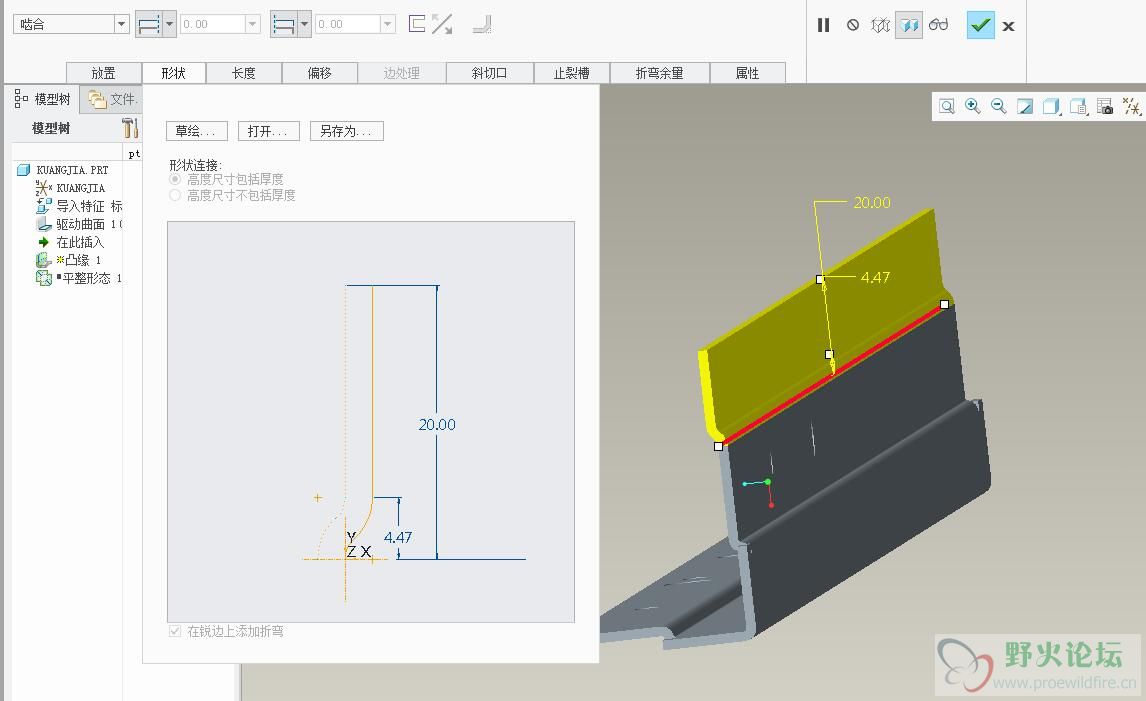Click the 草绘... button
The width and height of the screenshot is (1146, 701).
(x=197, y=131)
